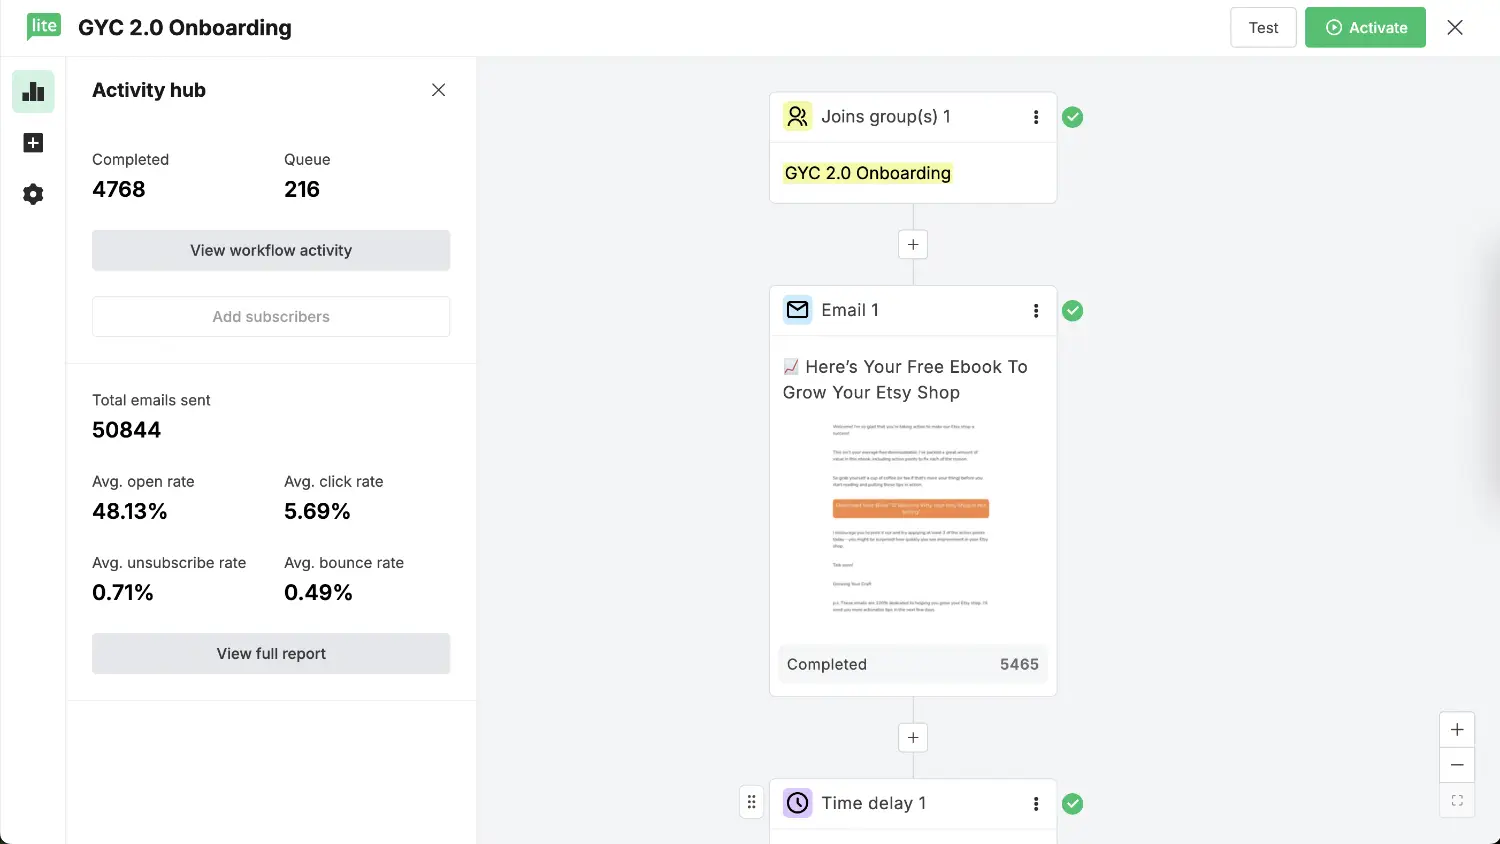
Task: Grab the Time delay 1 drag handle
Action: [752, 803]
